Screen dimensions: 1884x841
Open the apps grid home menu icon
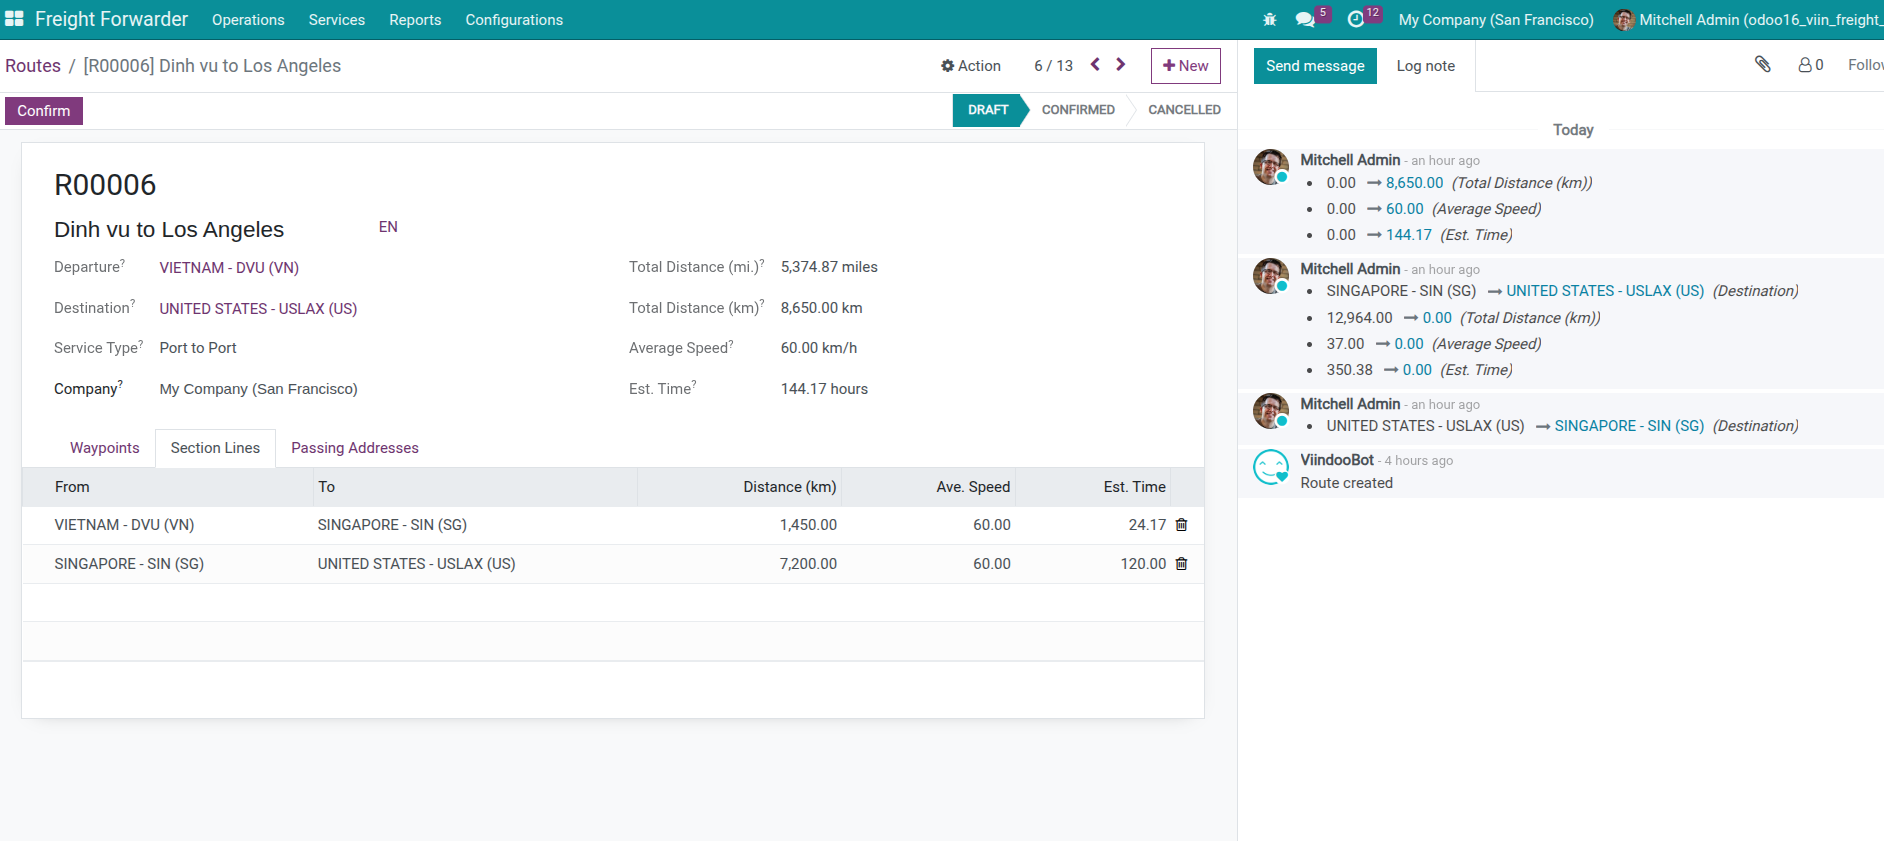tap(14, 19)
